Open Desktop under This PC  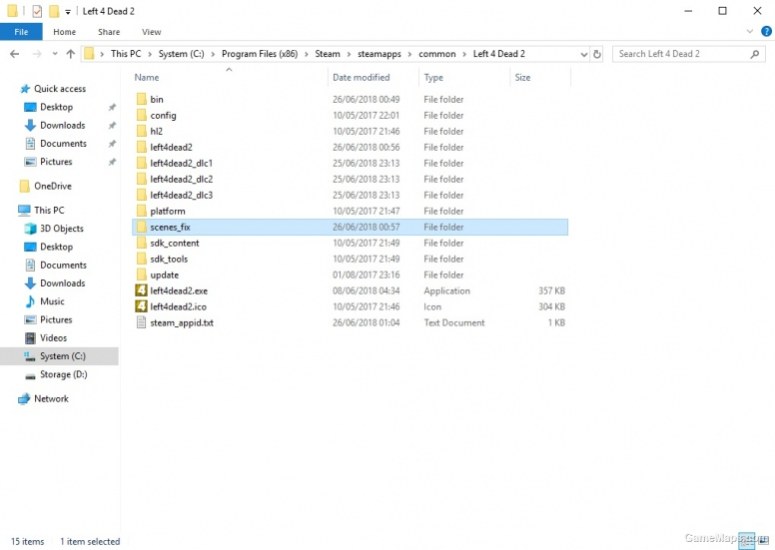(x=56, y=247)
